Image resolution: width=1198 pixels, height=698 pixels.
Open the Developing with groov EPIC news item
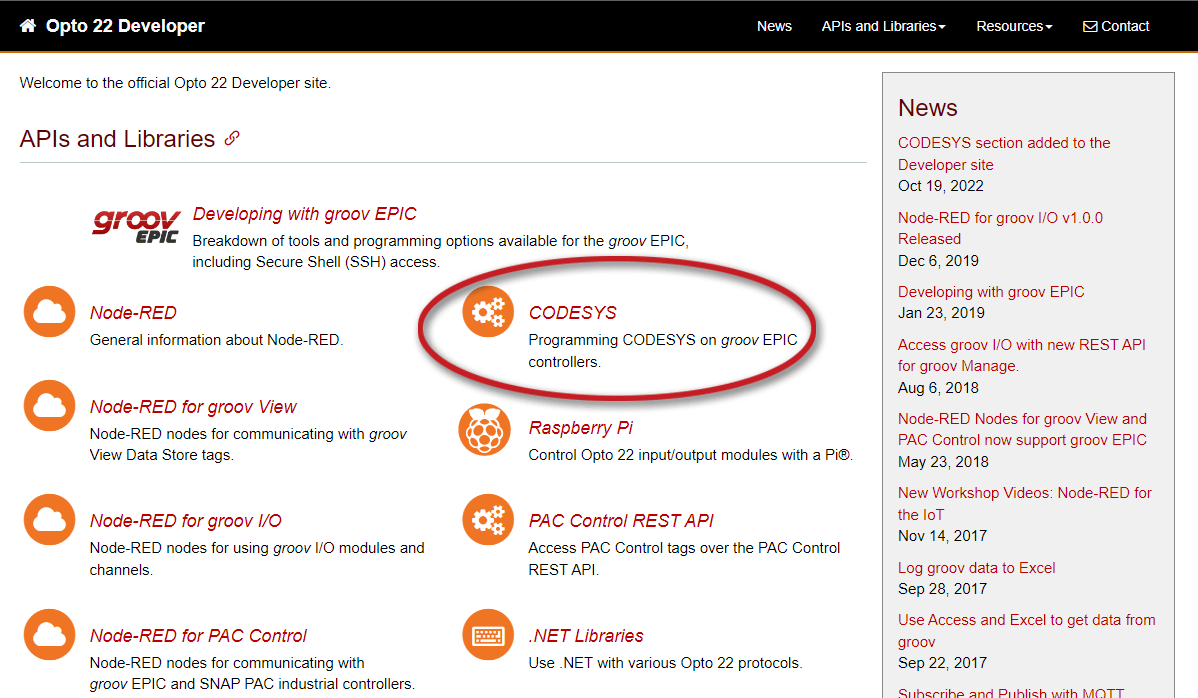pos(991,292)
